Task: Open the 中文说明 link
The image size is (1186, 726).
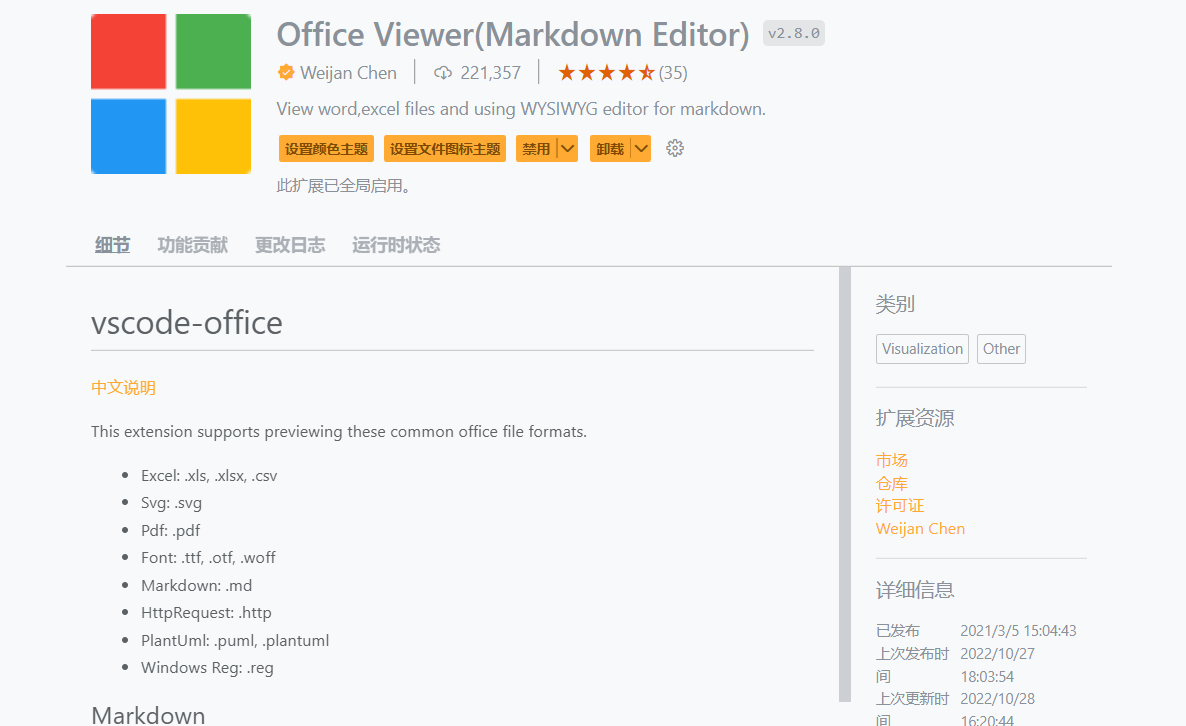Action: point(123,388)
